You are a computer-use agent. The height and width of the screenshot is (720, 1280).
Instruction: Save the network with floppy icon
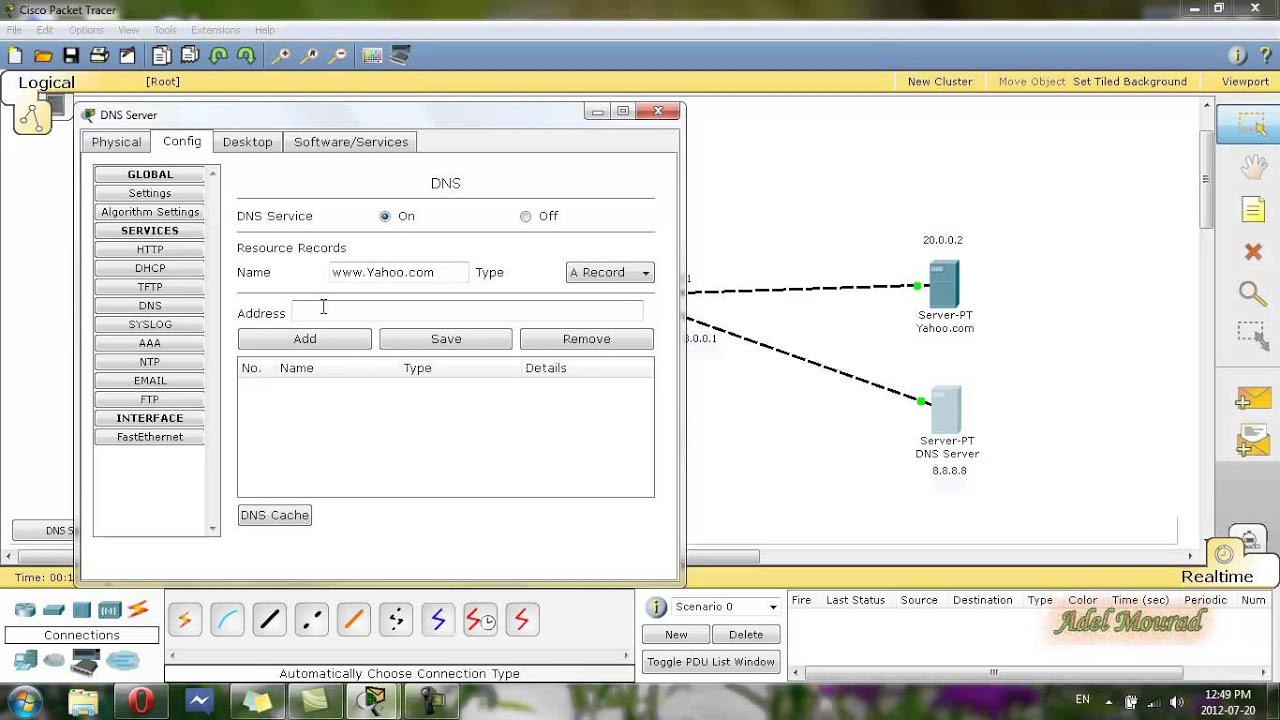pos(71,56)
